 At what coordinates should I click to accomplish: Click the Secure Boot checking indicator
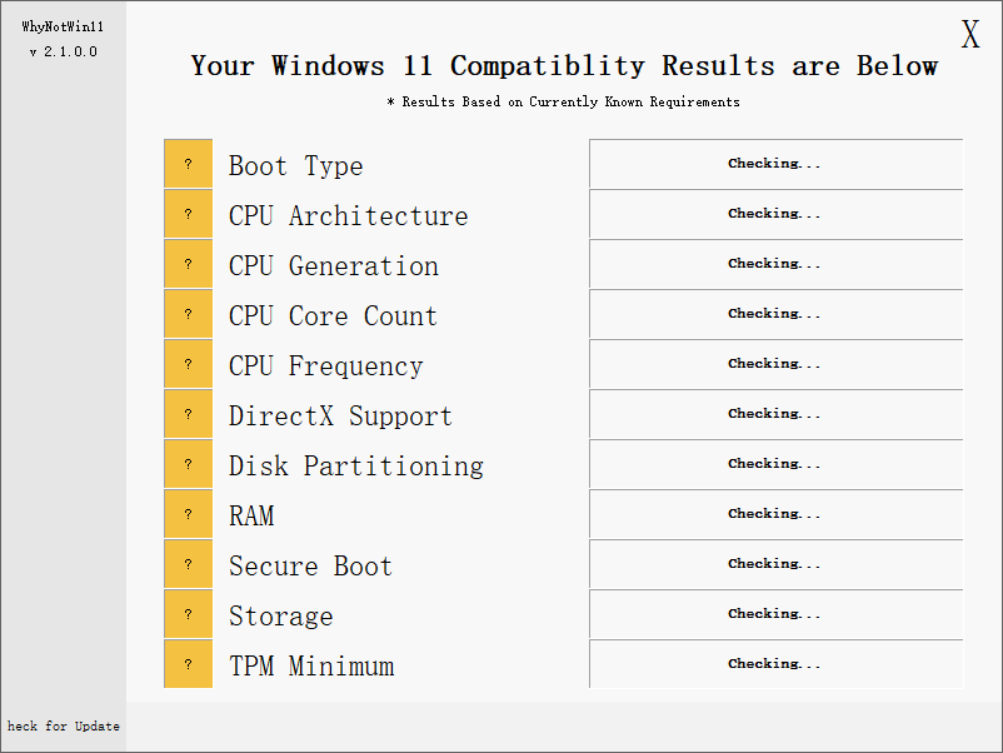775,563
